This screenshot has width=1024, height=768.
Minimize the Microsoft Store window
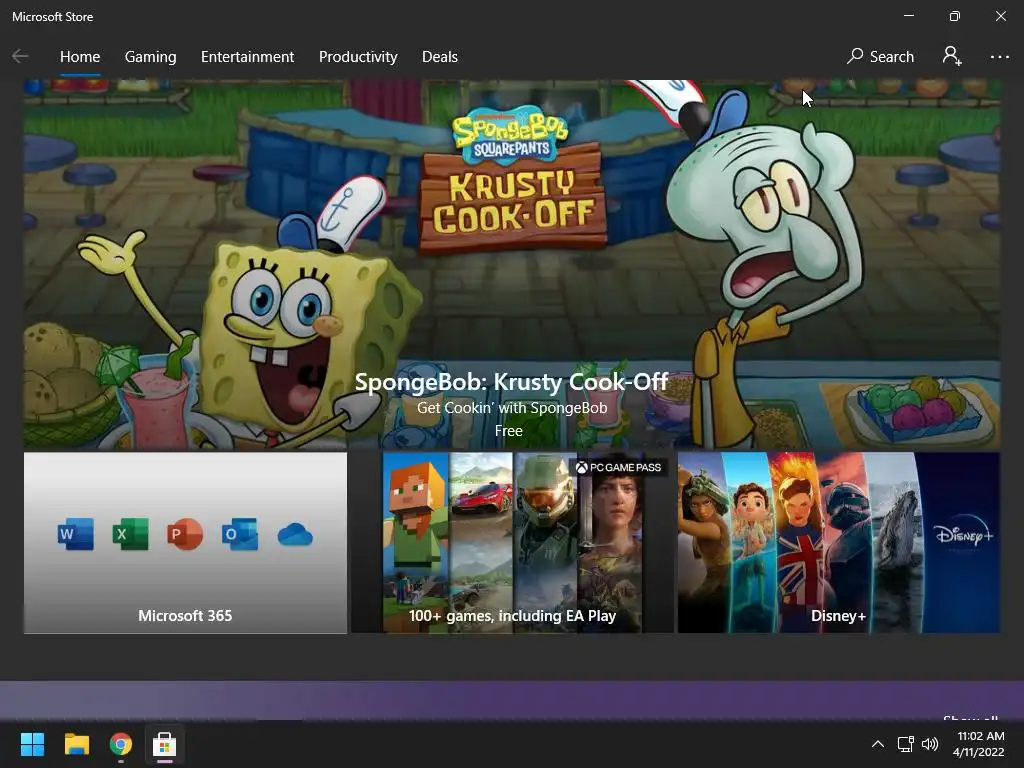click(908, 16)
